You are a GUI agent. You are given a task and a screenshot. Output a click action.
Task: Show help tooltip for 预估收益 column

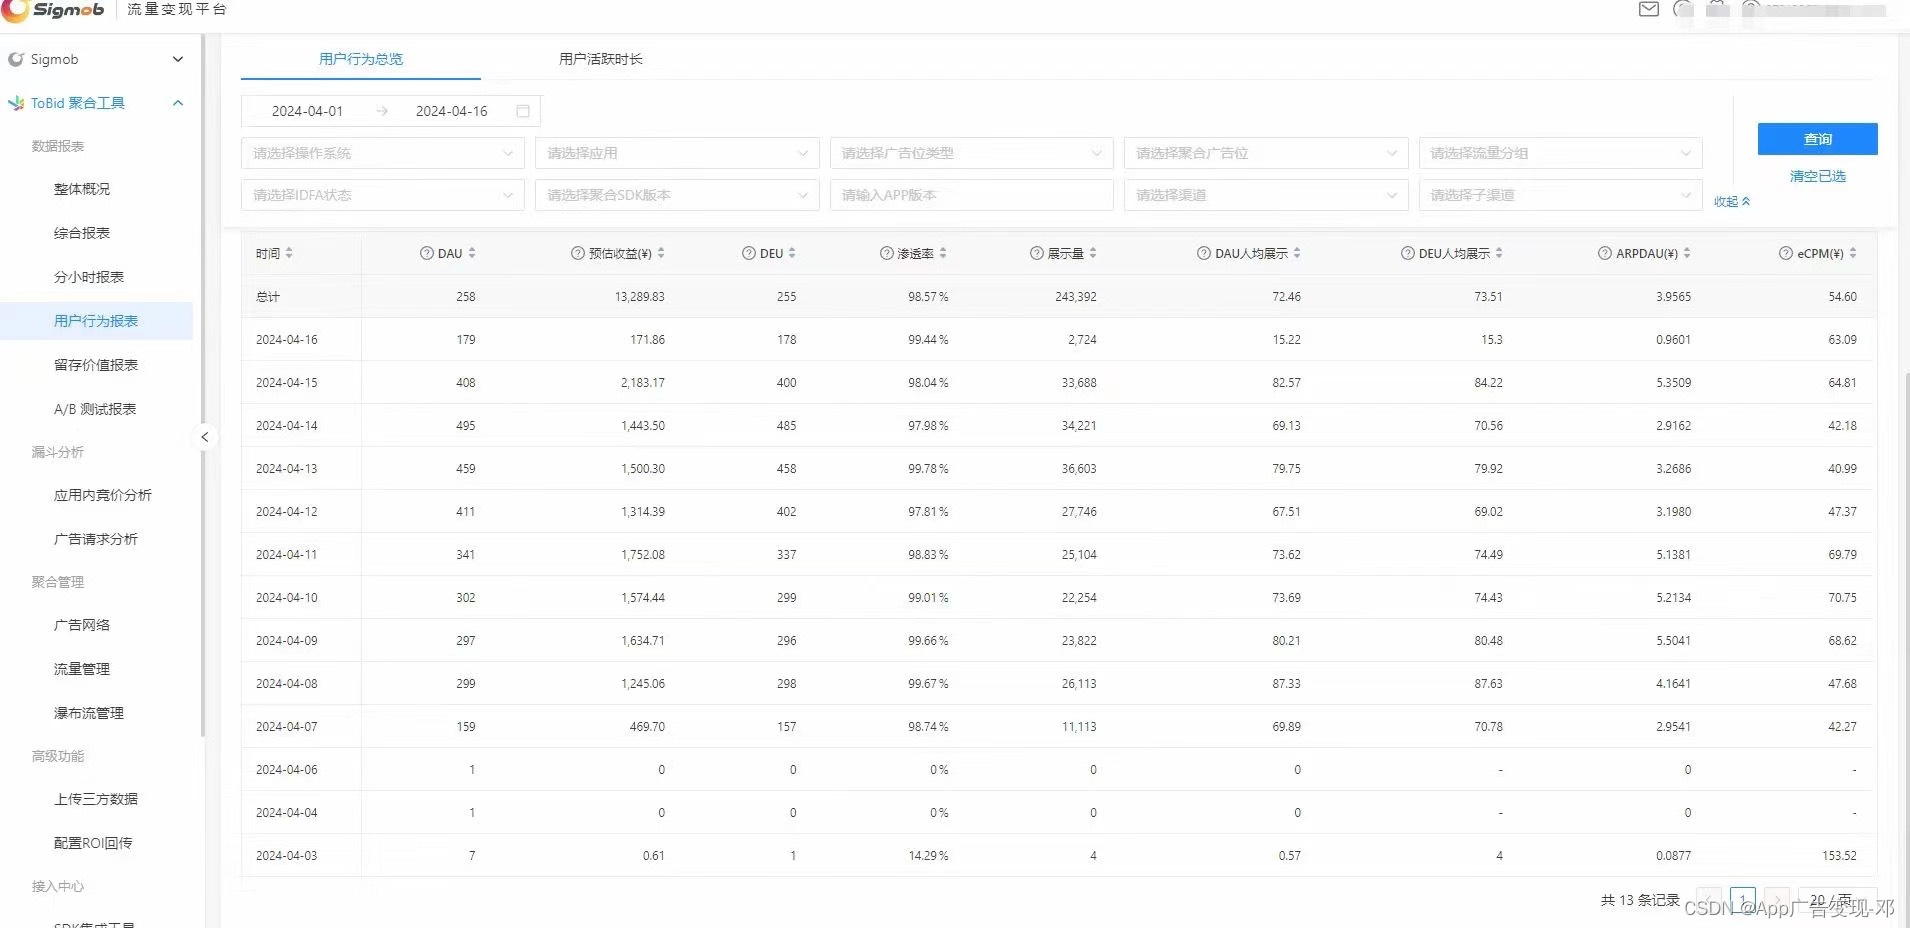(x=577, y=253)
